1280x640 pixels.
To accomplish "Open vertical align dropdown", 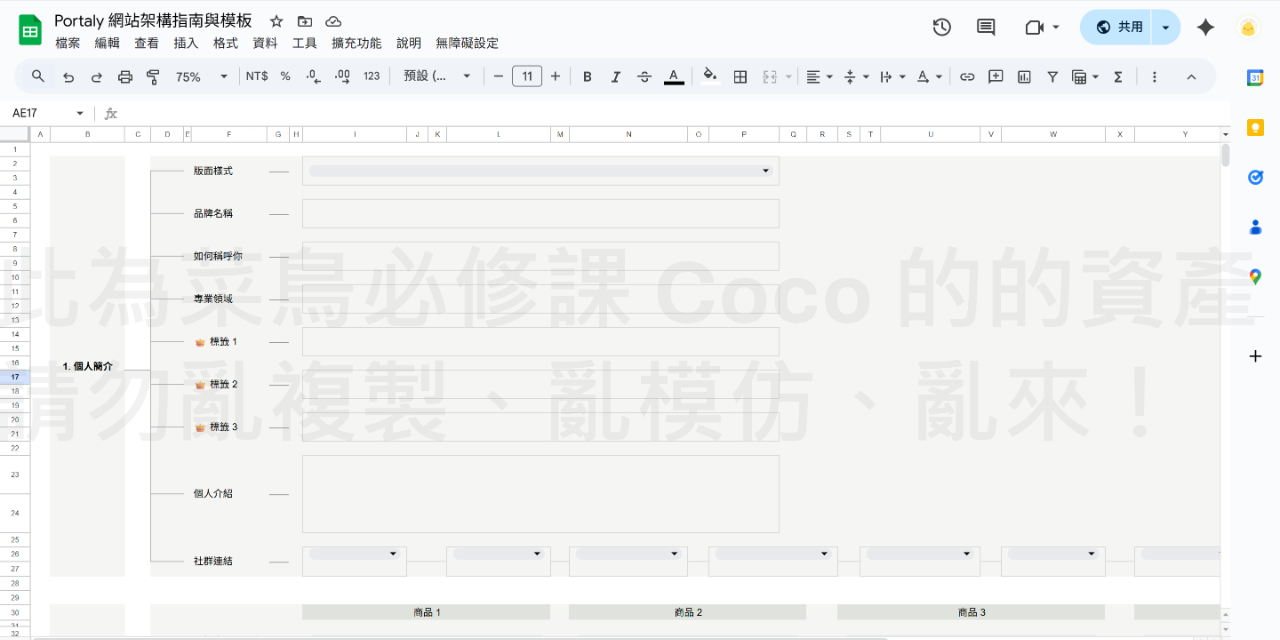I will pyautogui.click(x=856, y=76).
